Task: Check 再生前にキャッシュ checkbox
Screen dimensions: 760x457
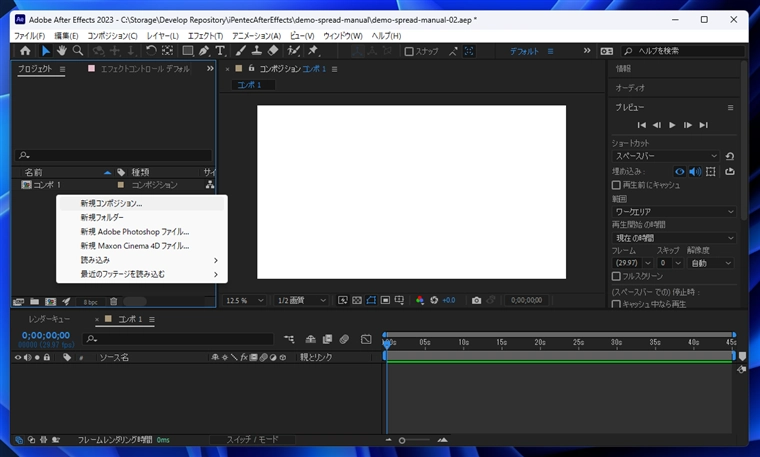Action: pos(616,185)
